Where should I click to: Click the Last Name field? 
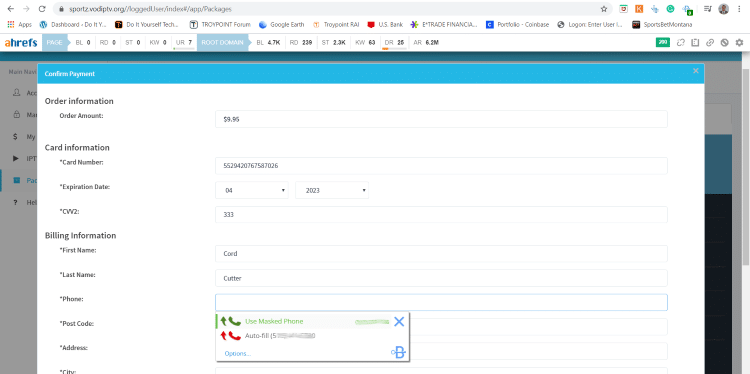441,278
